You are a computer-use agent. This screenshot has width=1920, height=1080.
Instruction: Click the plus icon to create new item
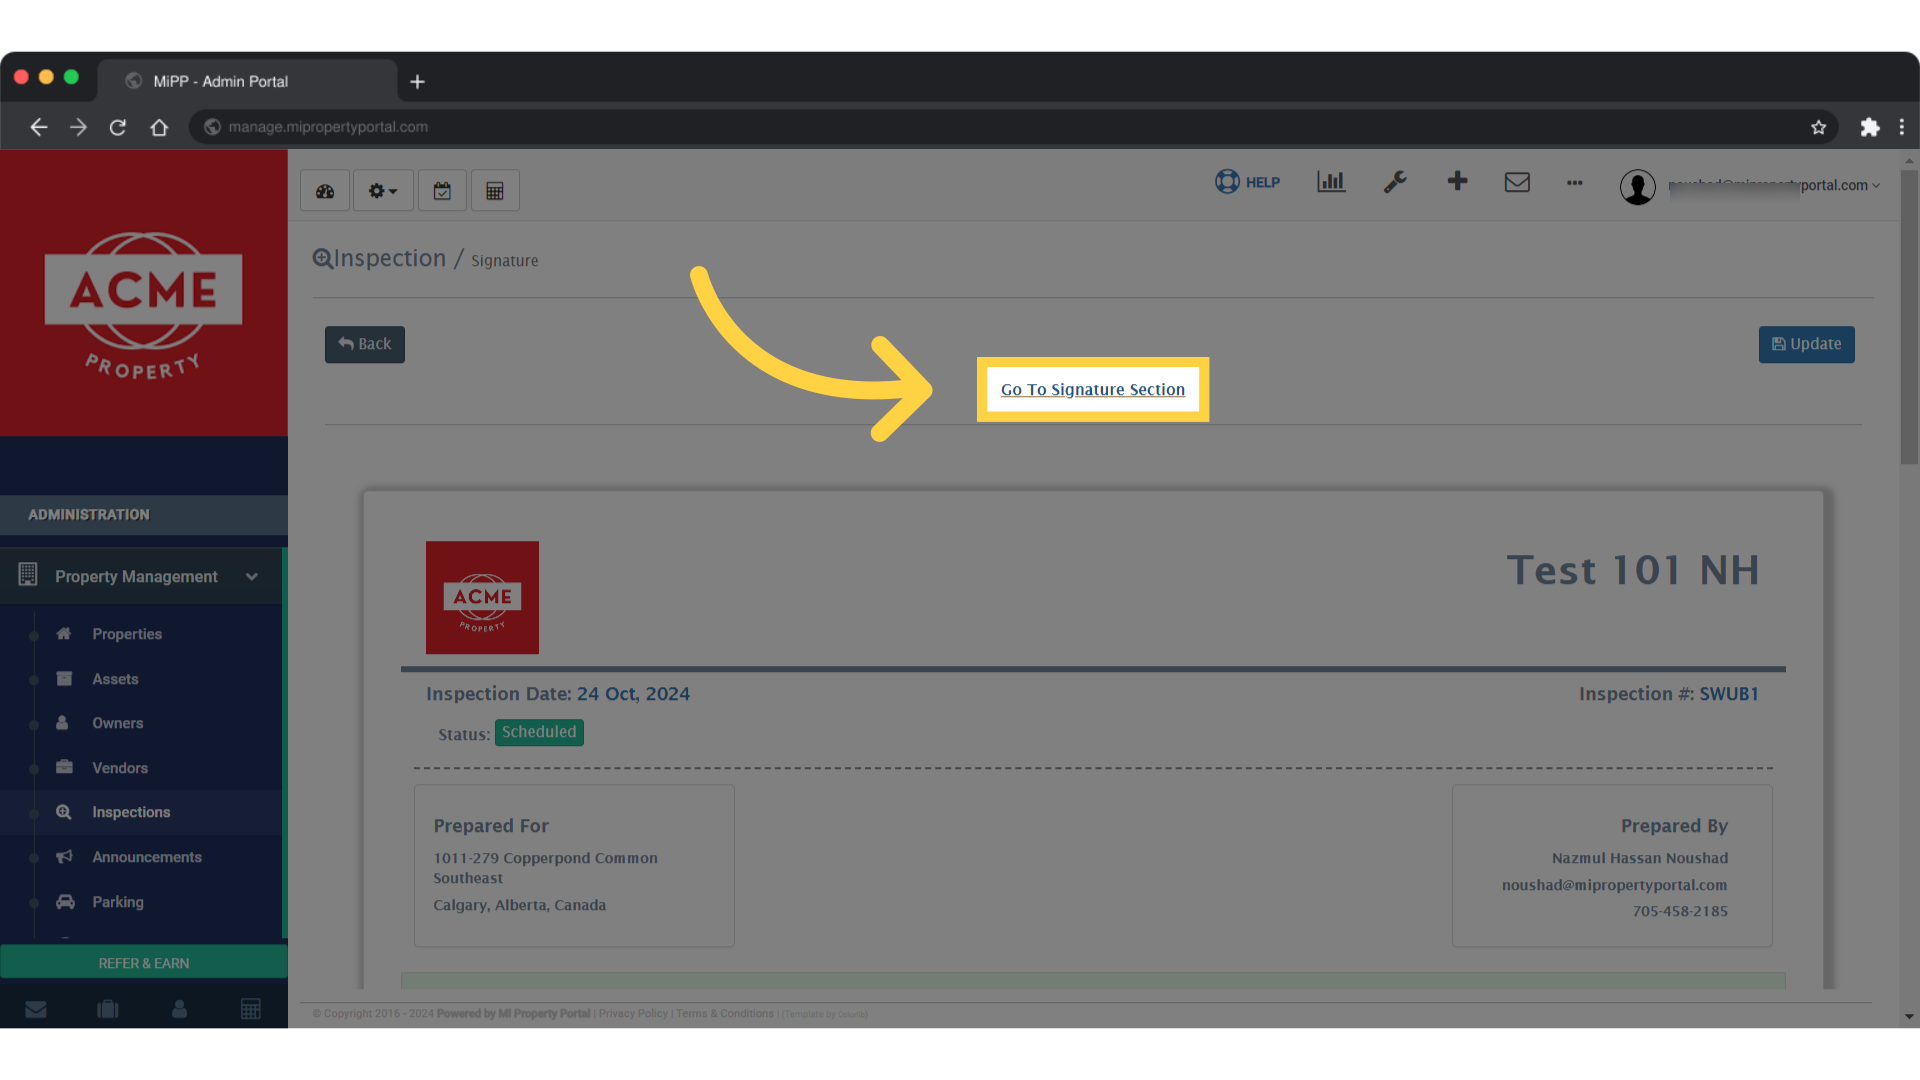[1457, 182]
